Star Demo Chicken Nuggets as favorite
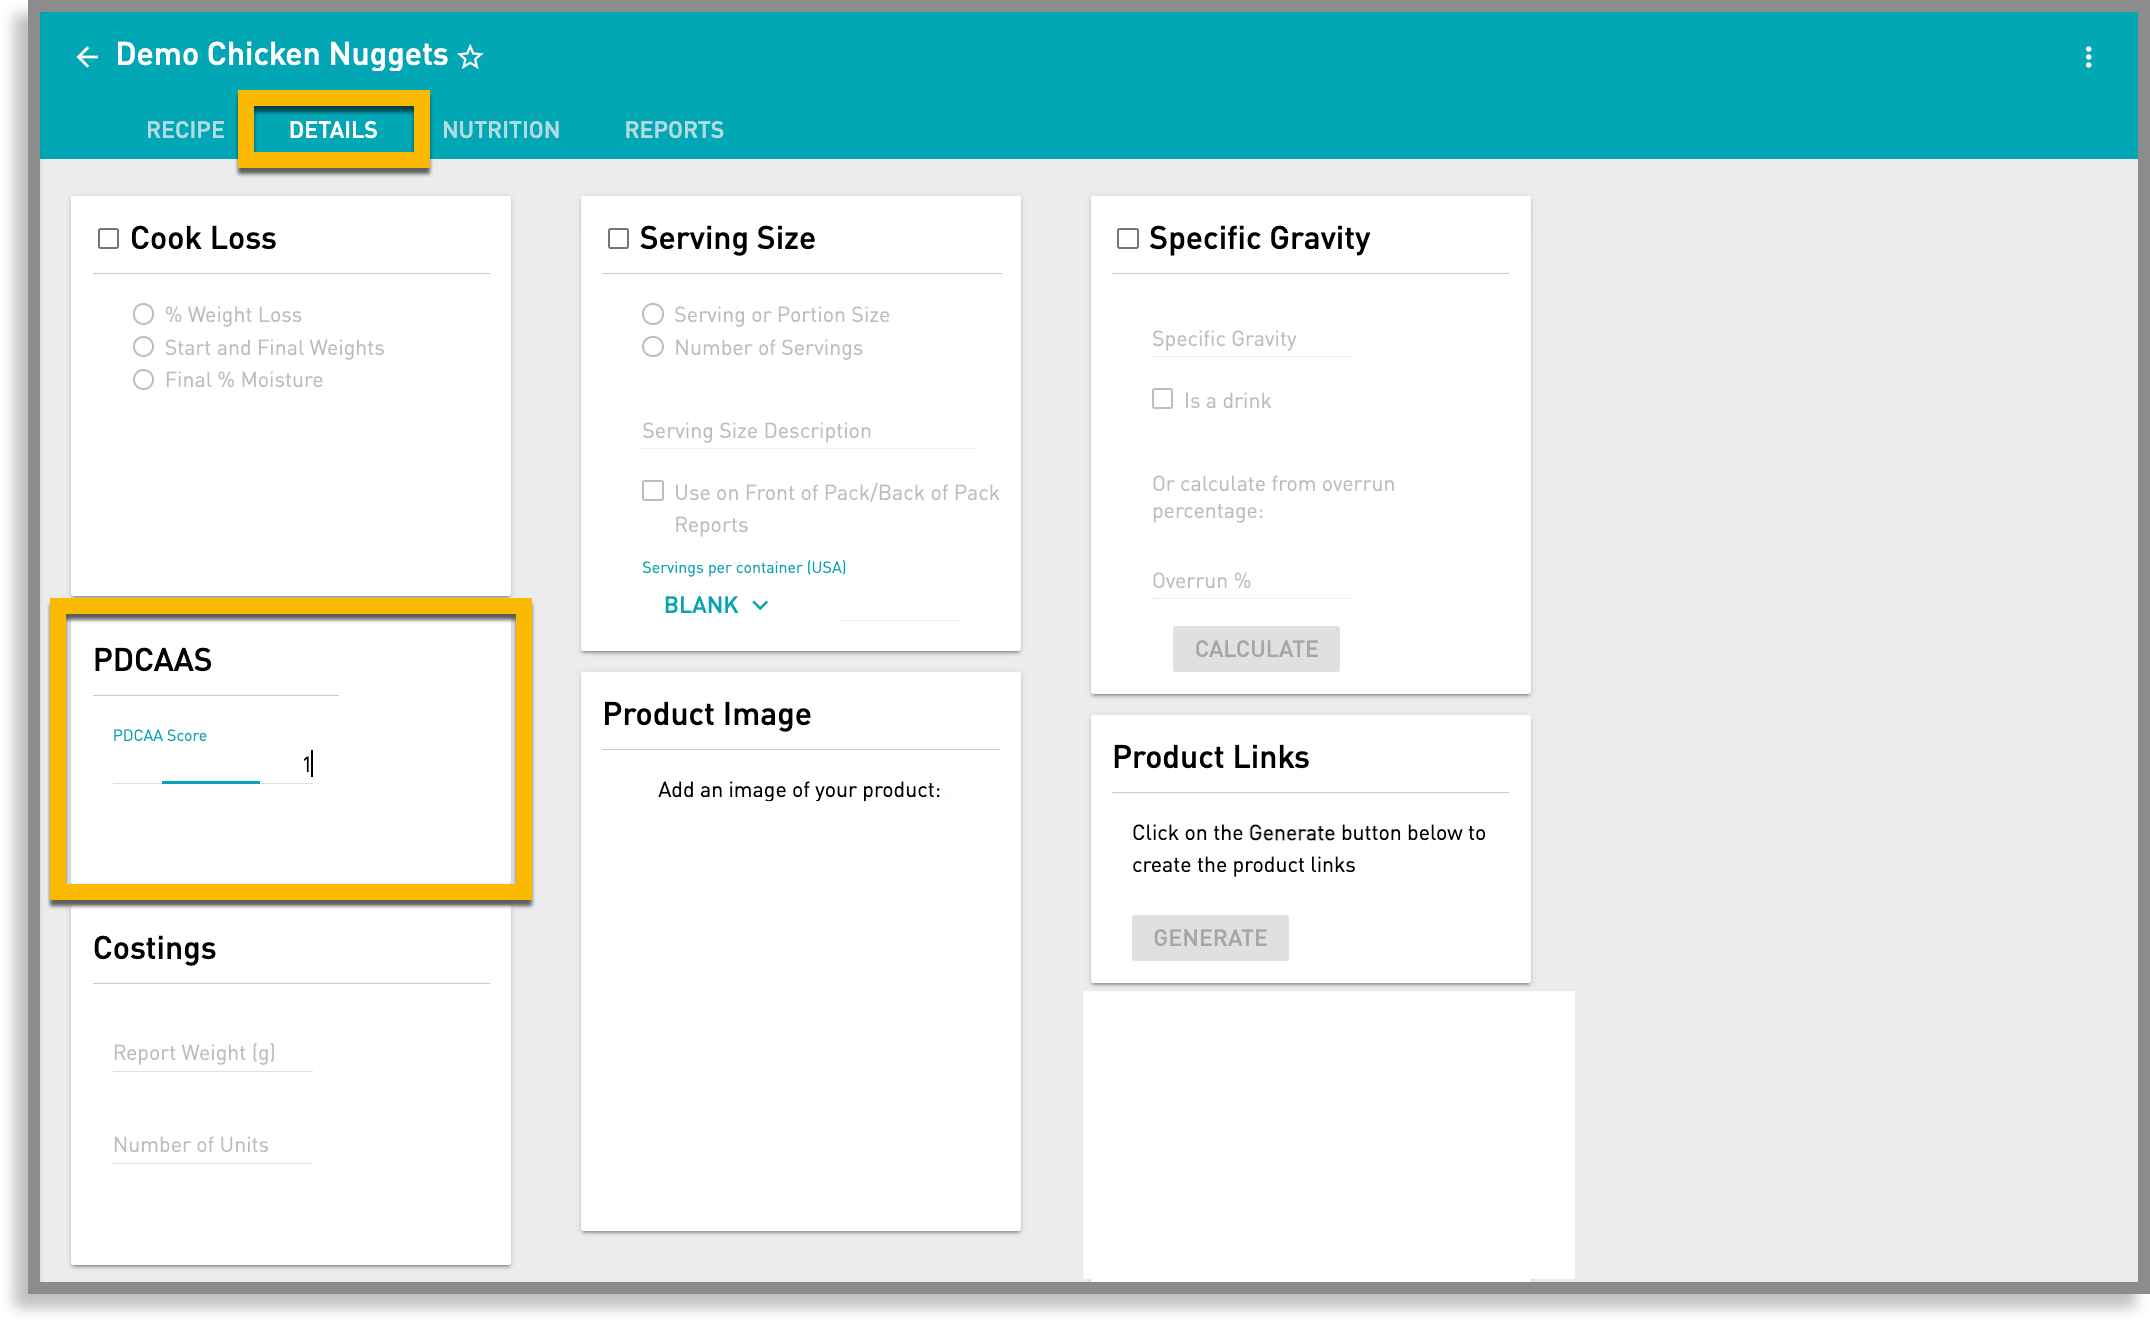 (470, 57)
